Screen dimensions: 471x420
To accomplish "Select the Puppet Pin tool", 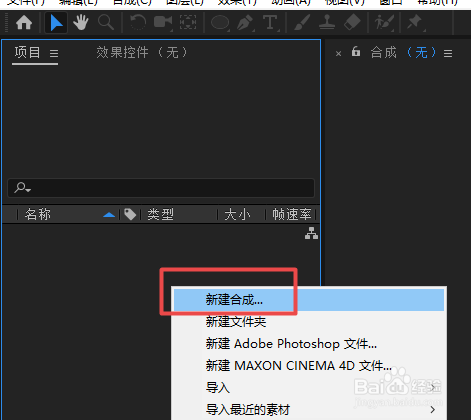I will click(x=415, y=23).
